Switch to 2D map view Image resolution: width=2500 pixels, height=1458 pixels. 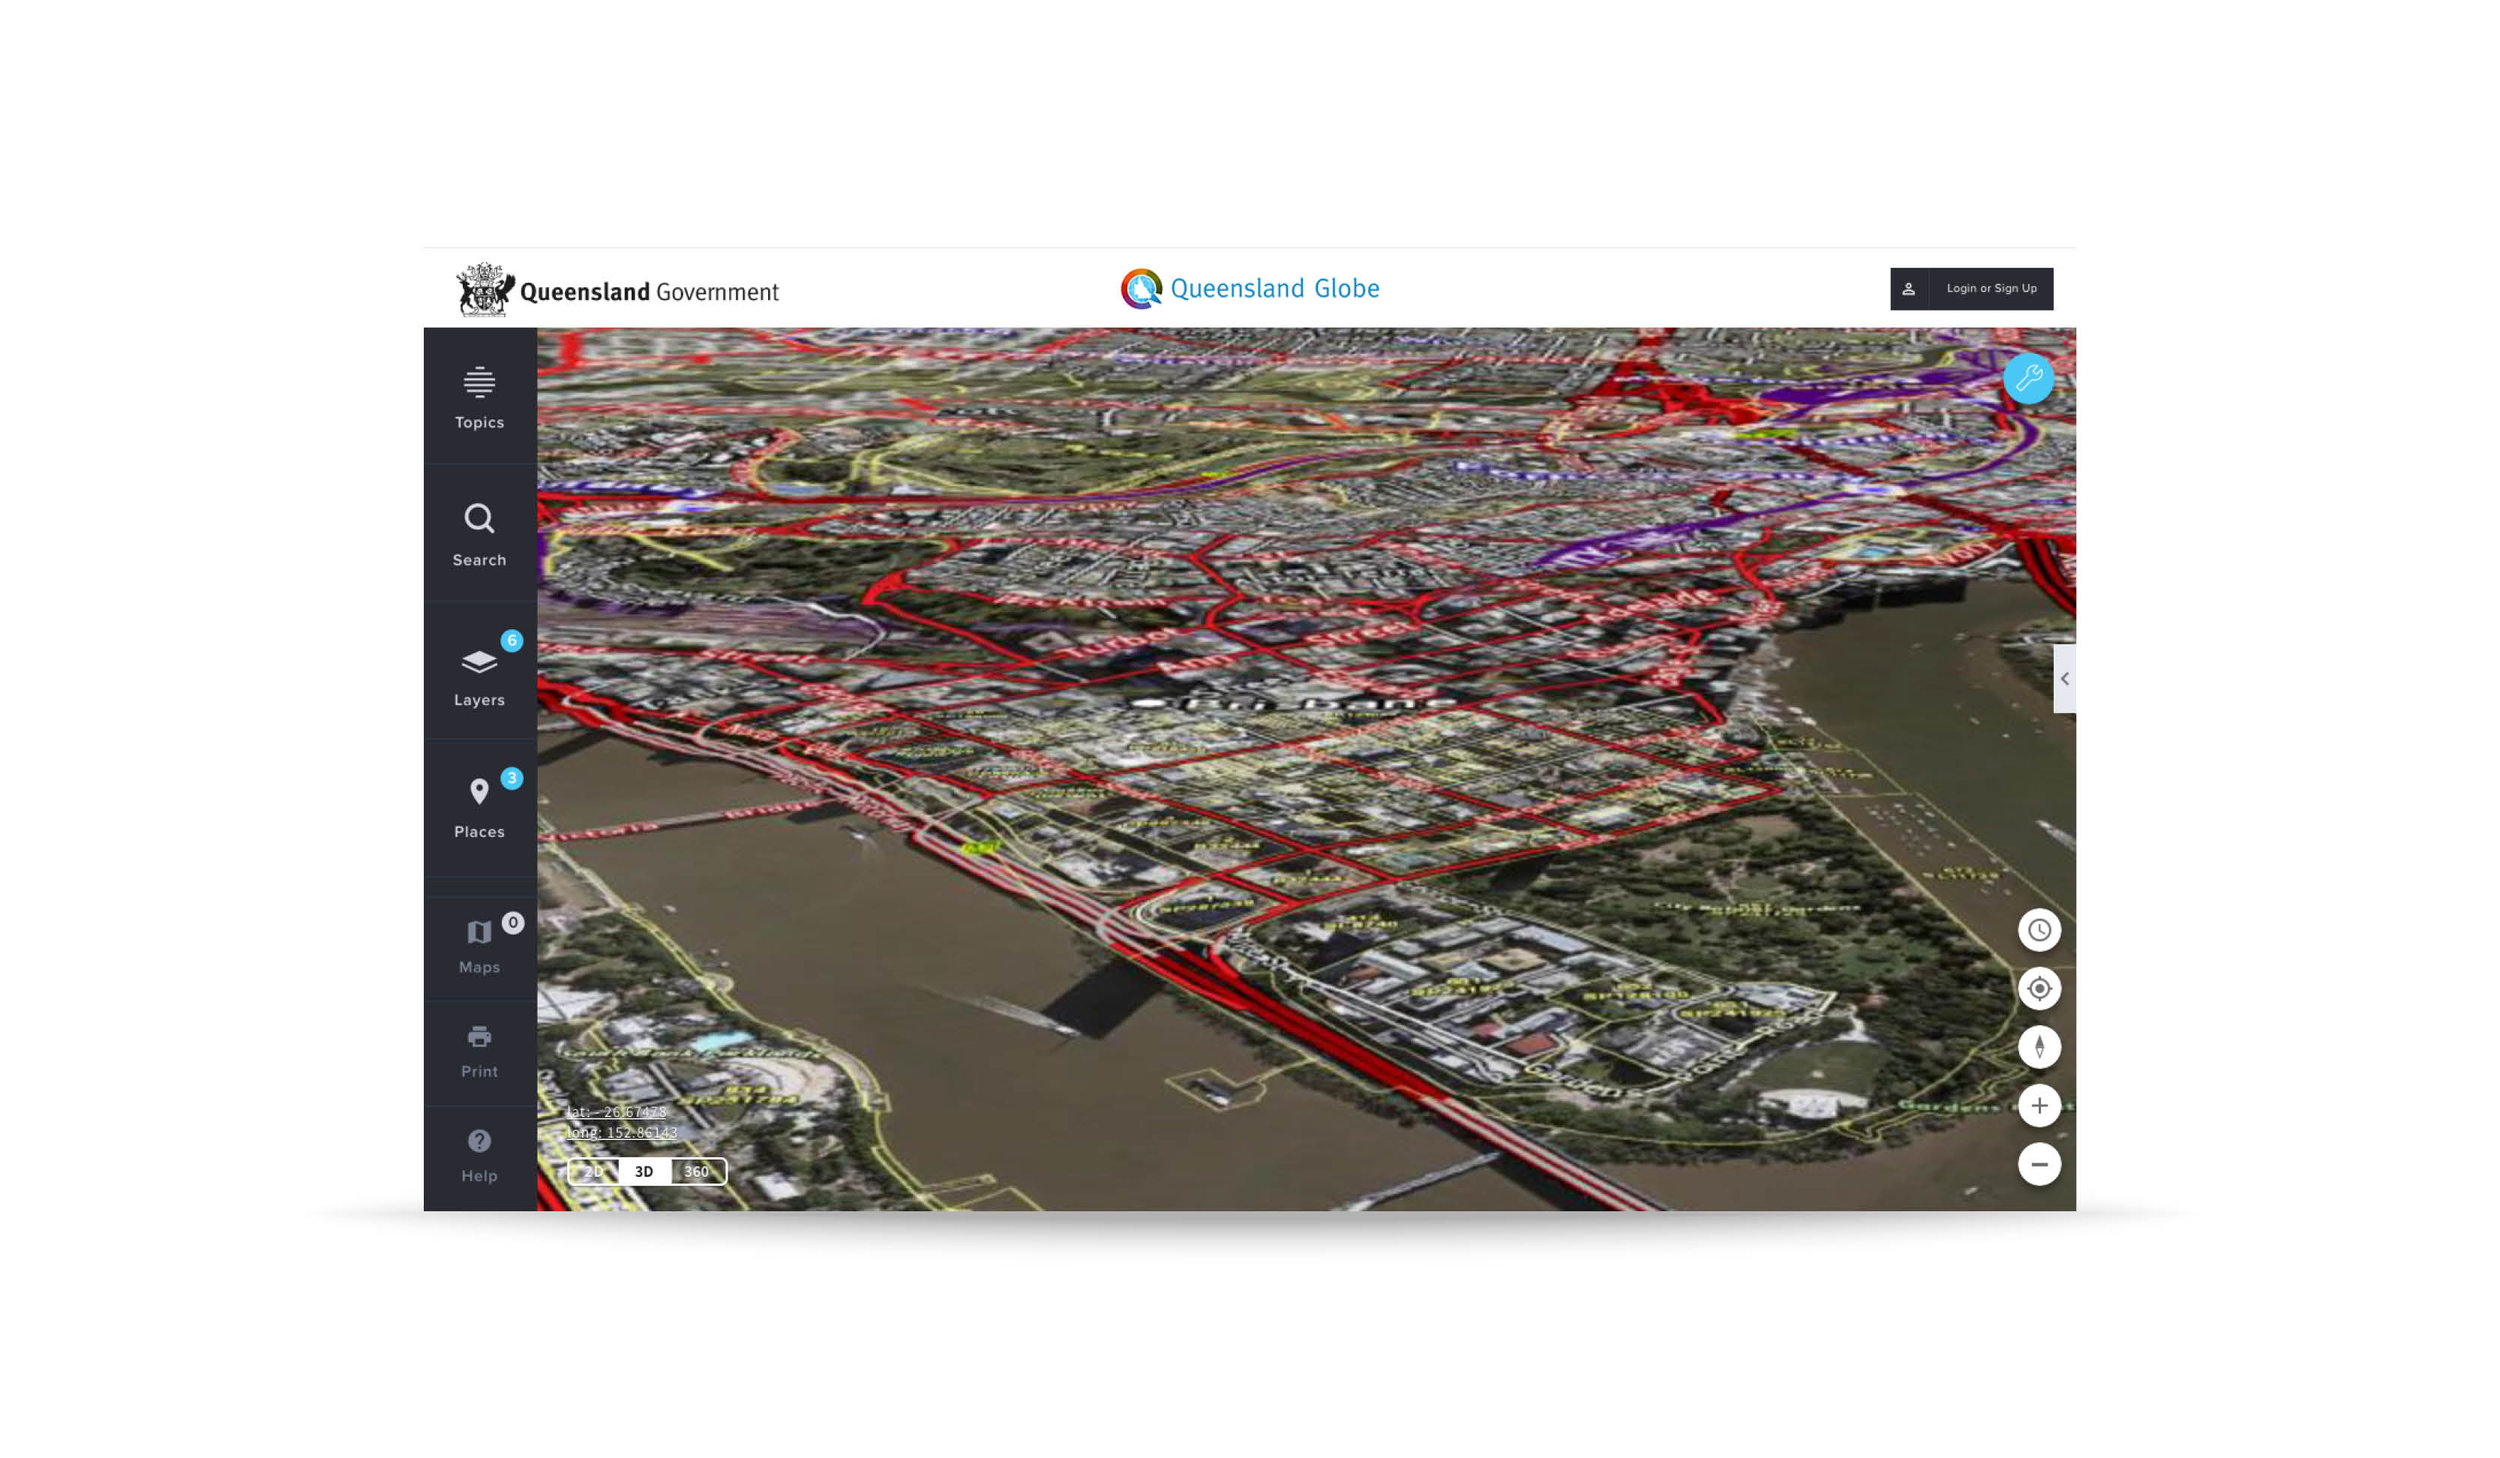pos(592,1170)
